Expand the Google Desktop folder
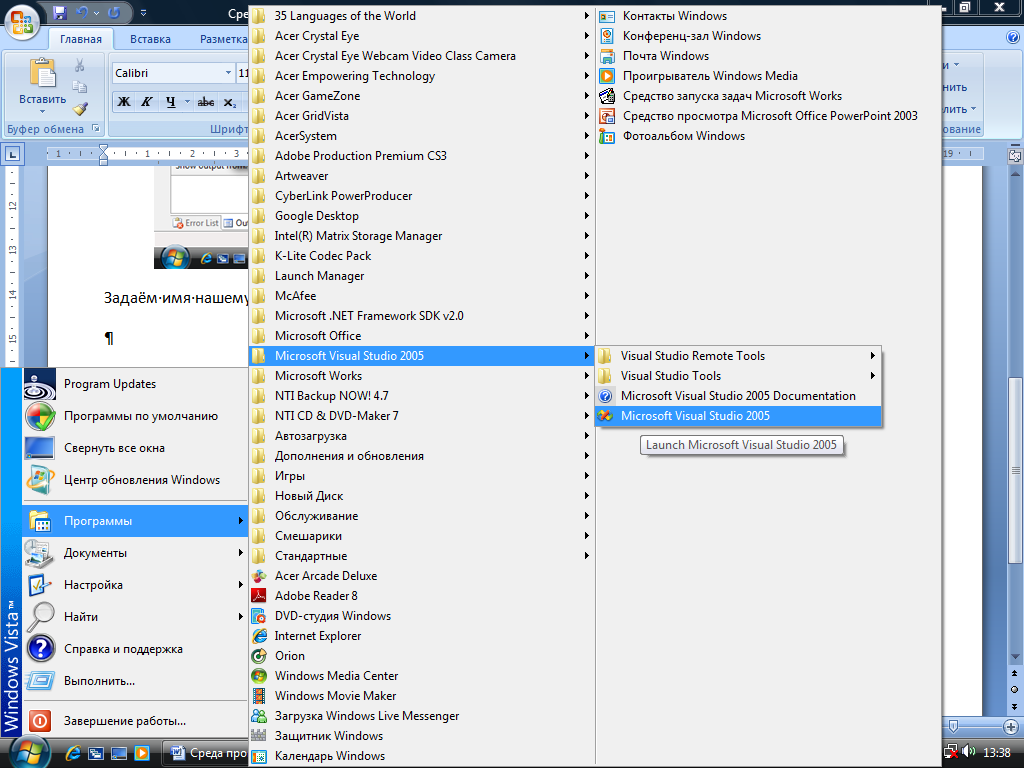The width and height of the screenshot is (1024, 768). point(422,216)
